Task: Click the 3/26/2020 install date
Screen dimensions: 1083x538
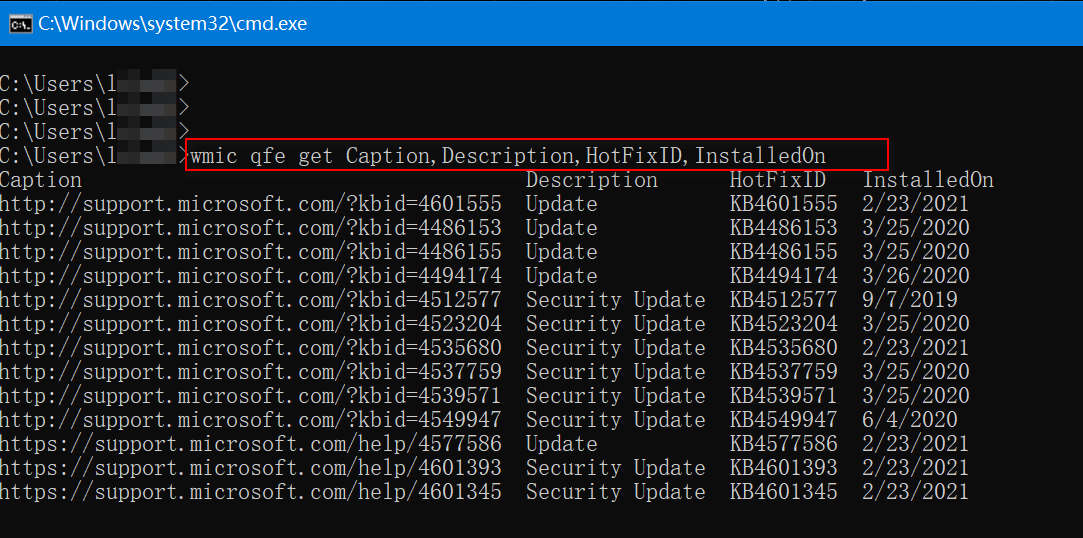Action: pos(916,276)
